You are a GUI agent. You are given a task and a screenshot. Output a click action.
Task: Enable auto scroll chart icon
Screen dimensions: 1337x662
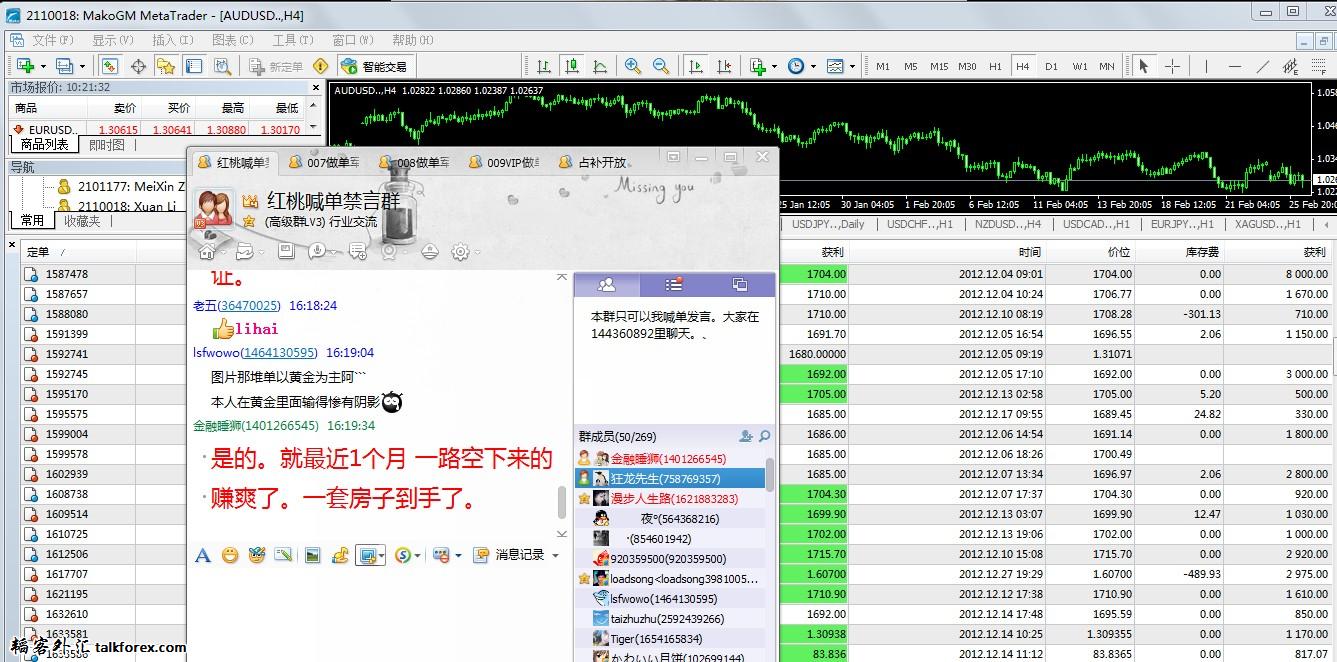coord(695,66)
